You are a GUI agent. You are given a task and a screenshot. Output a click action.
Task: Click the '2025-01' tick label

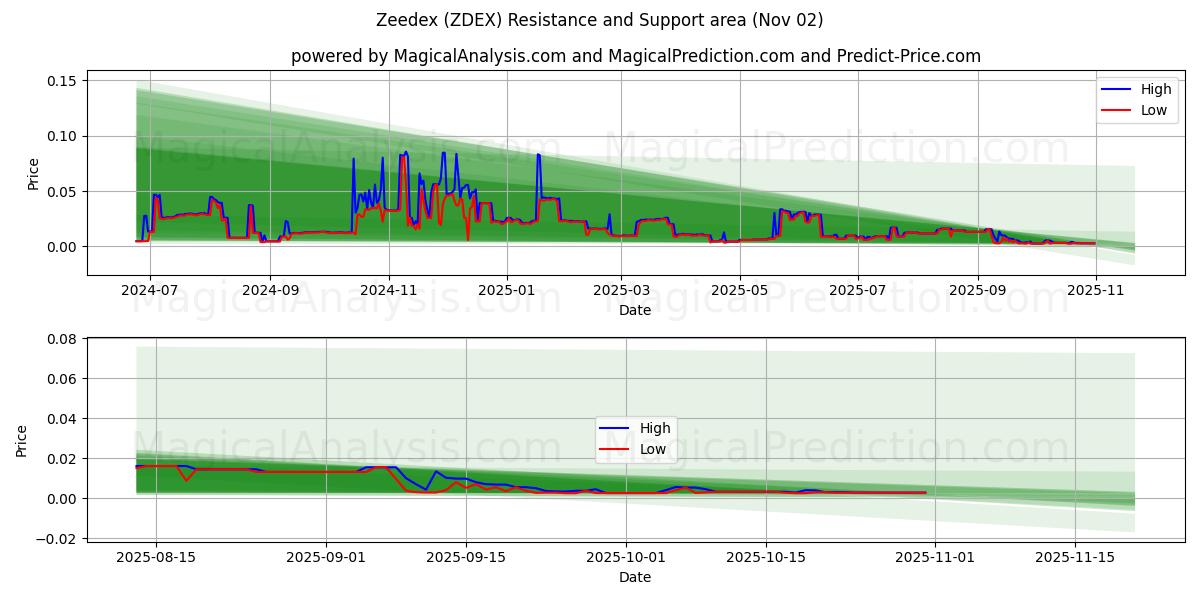[507, 290]
